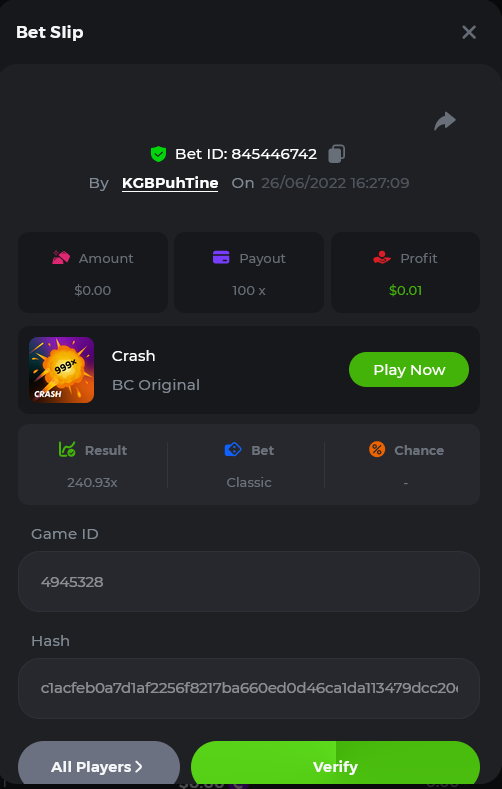
Task: Expand the All Players list
Action: pos(99,764)
